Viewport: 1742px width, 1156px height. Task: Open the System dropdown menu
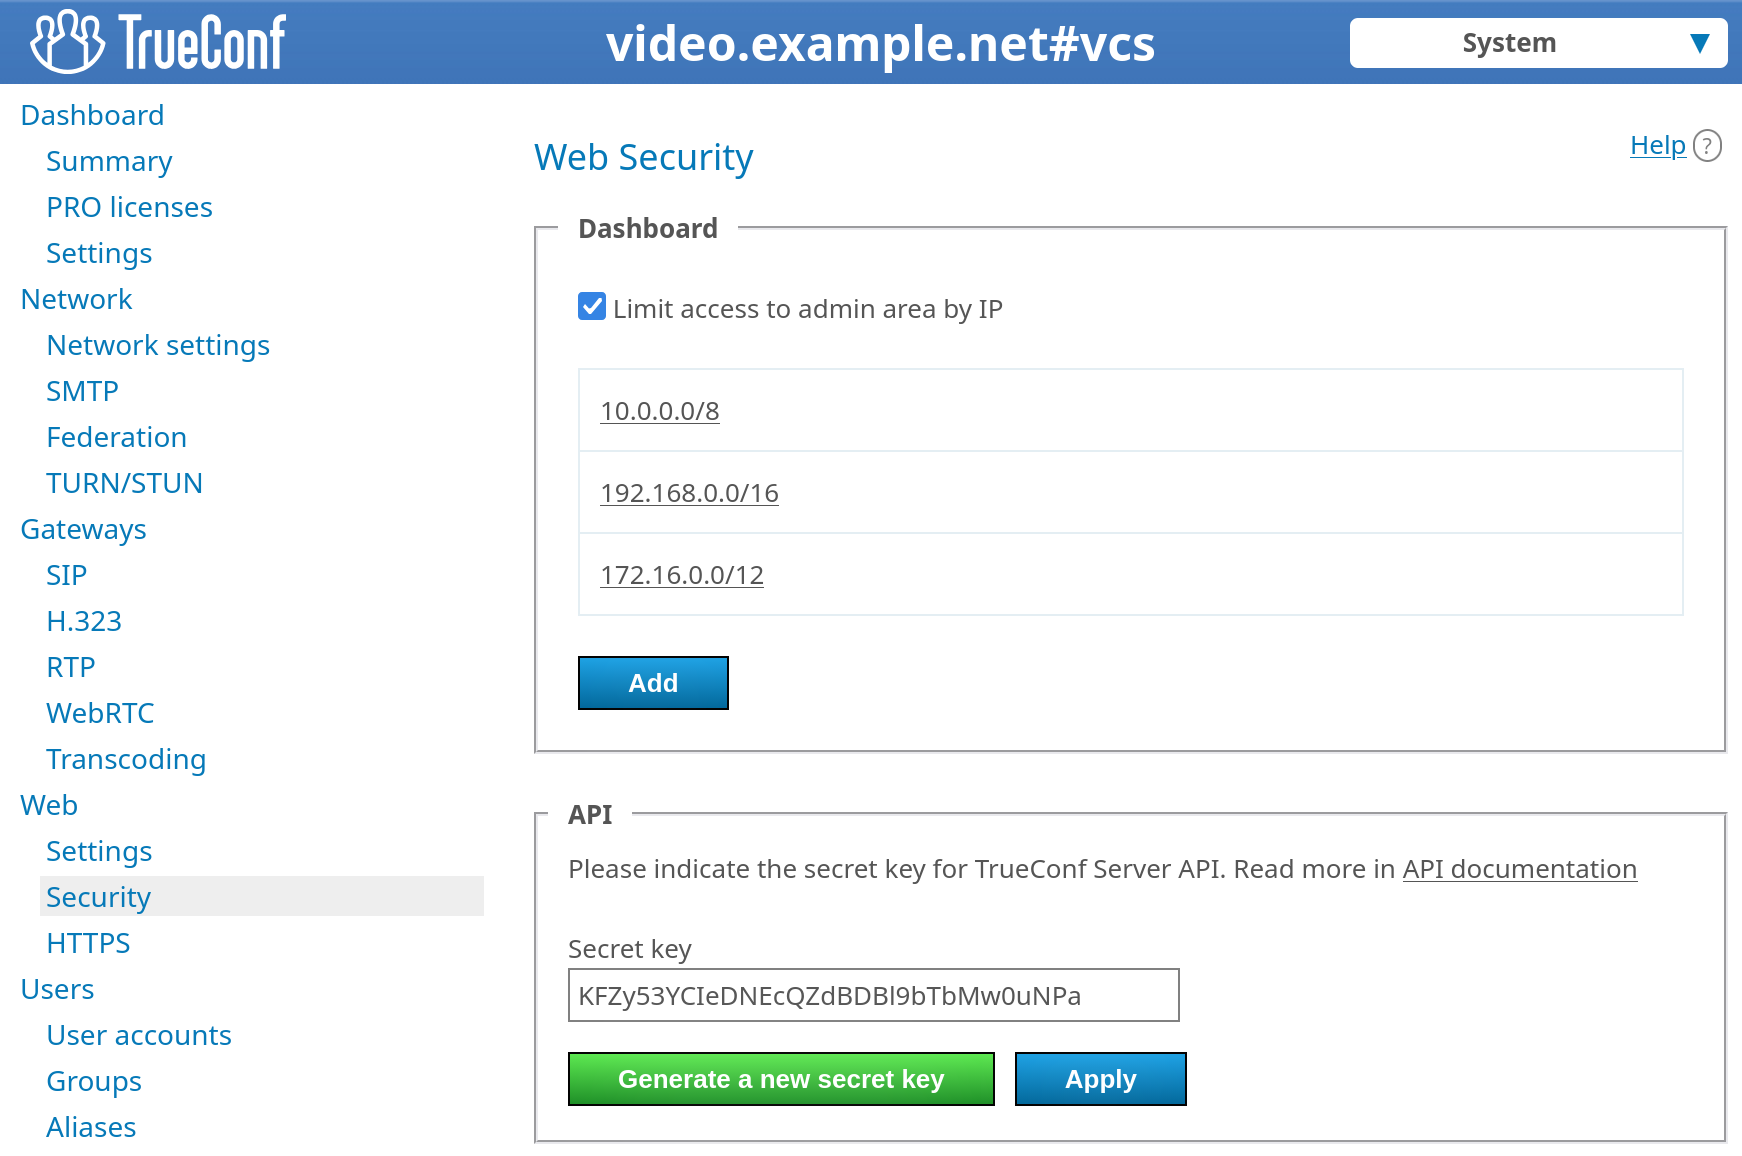pos(1538,43)
